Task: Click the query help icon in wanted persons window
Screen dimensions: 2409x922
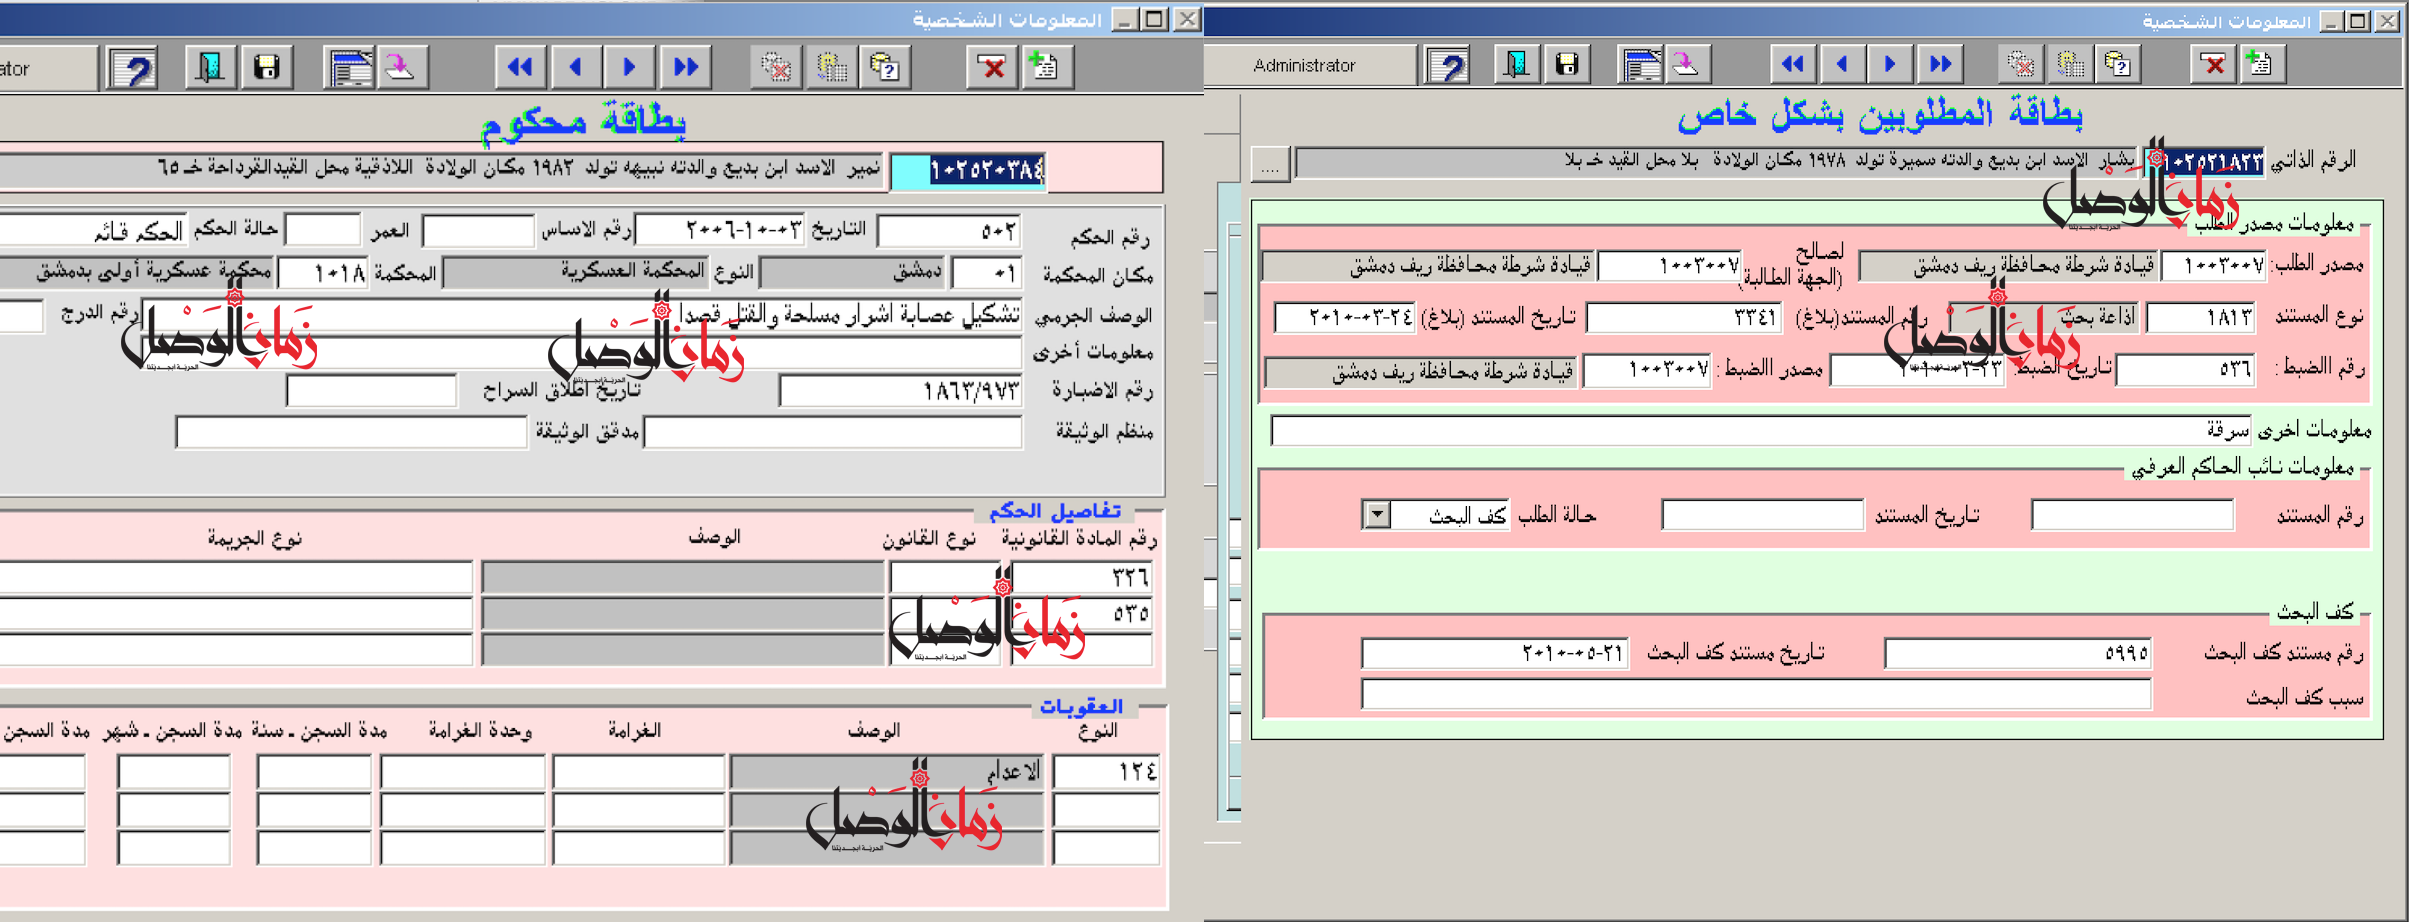Action: tap(2118, 65)
